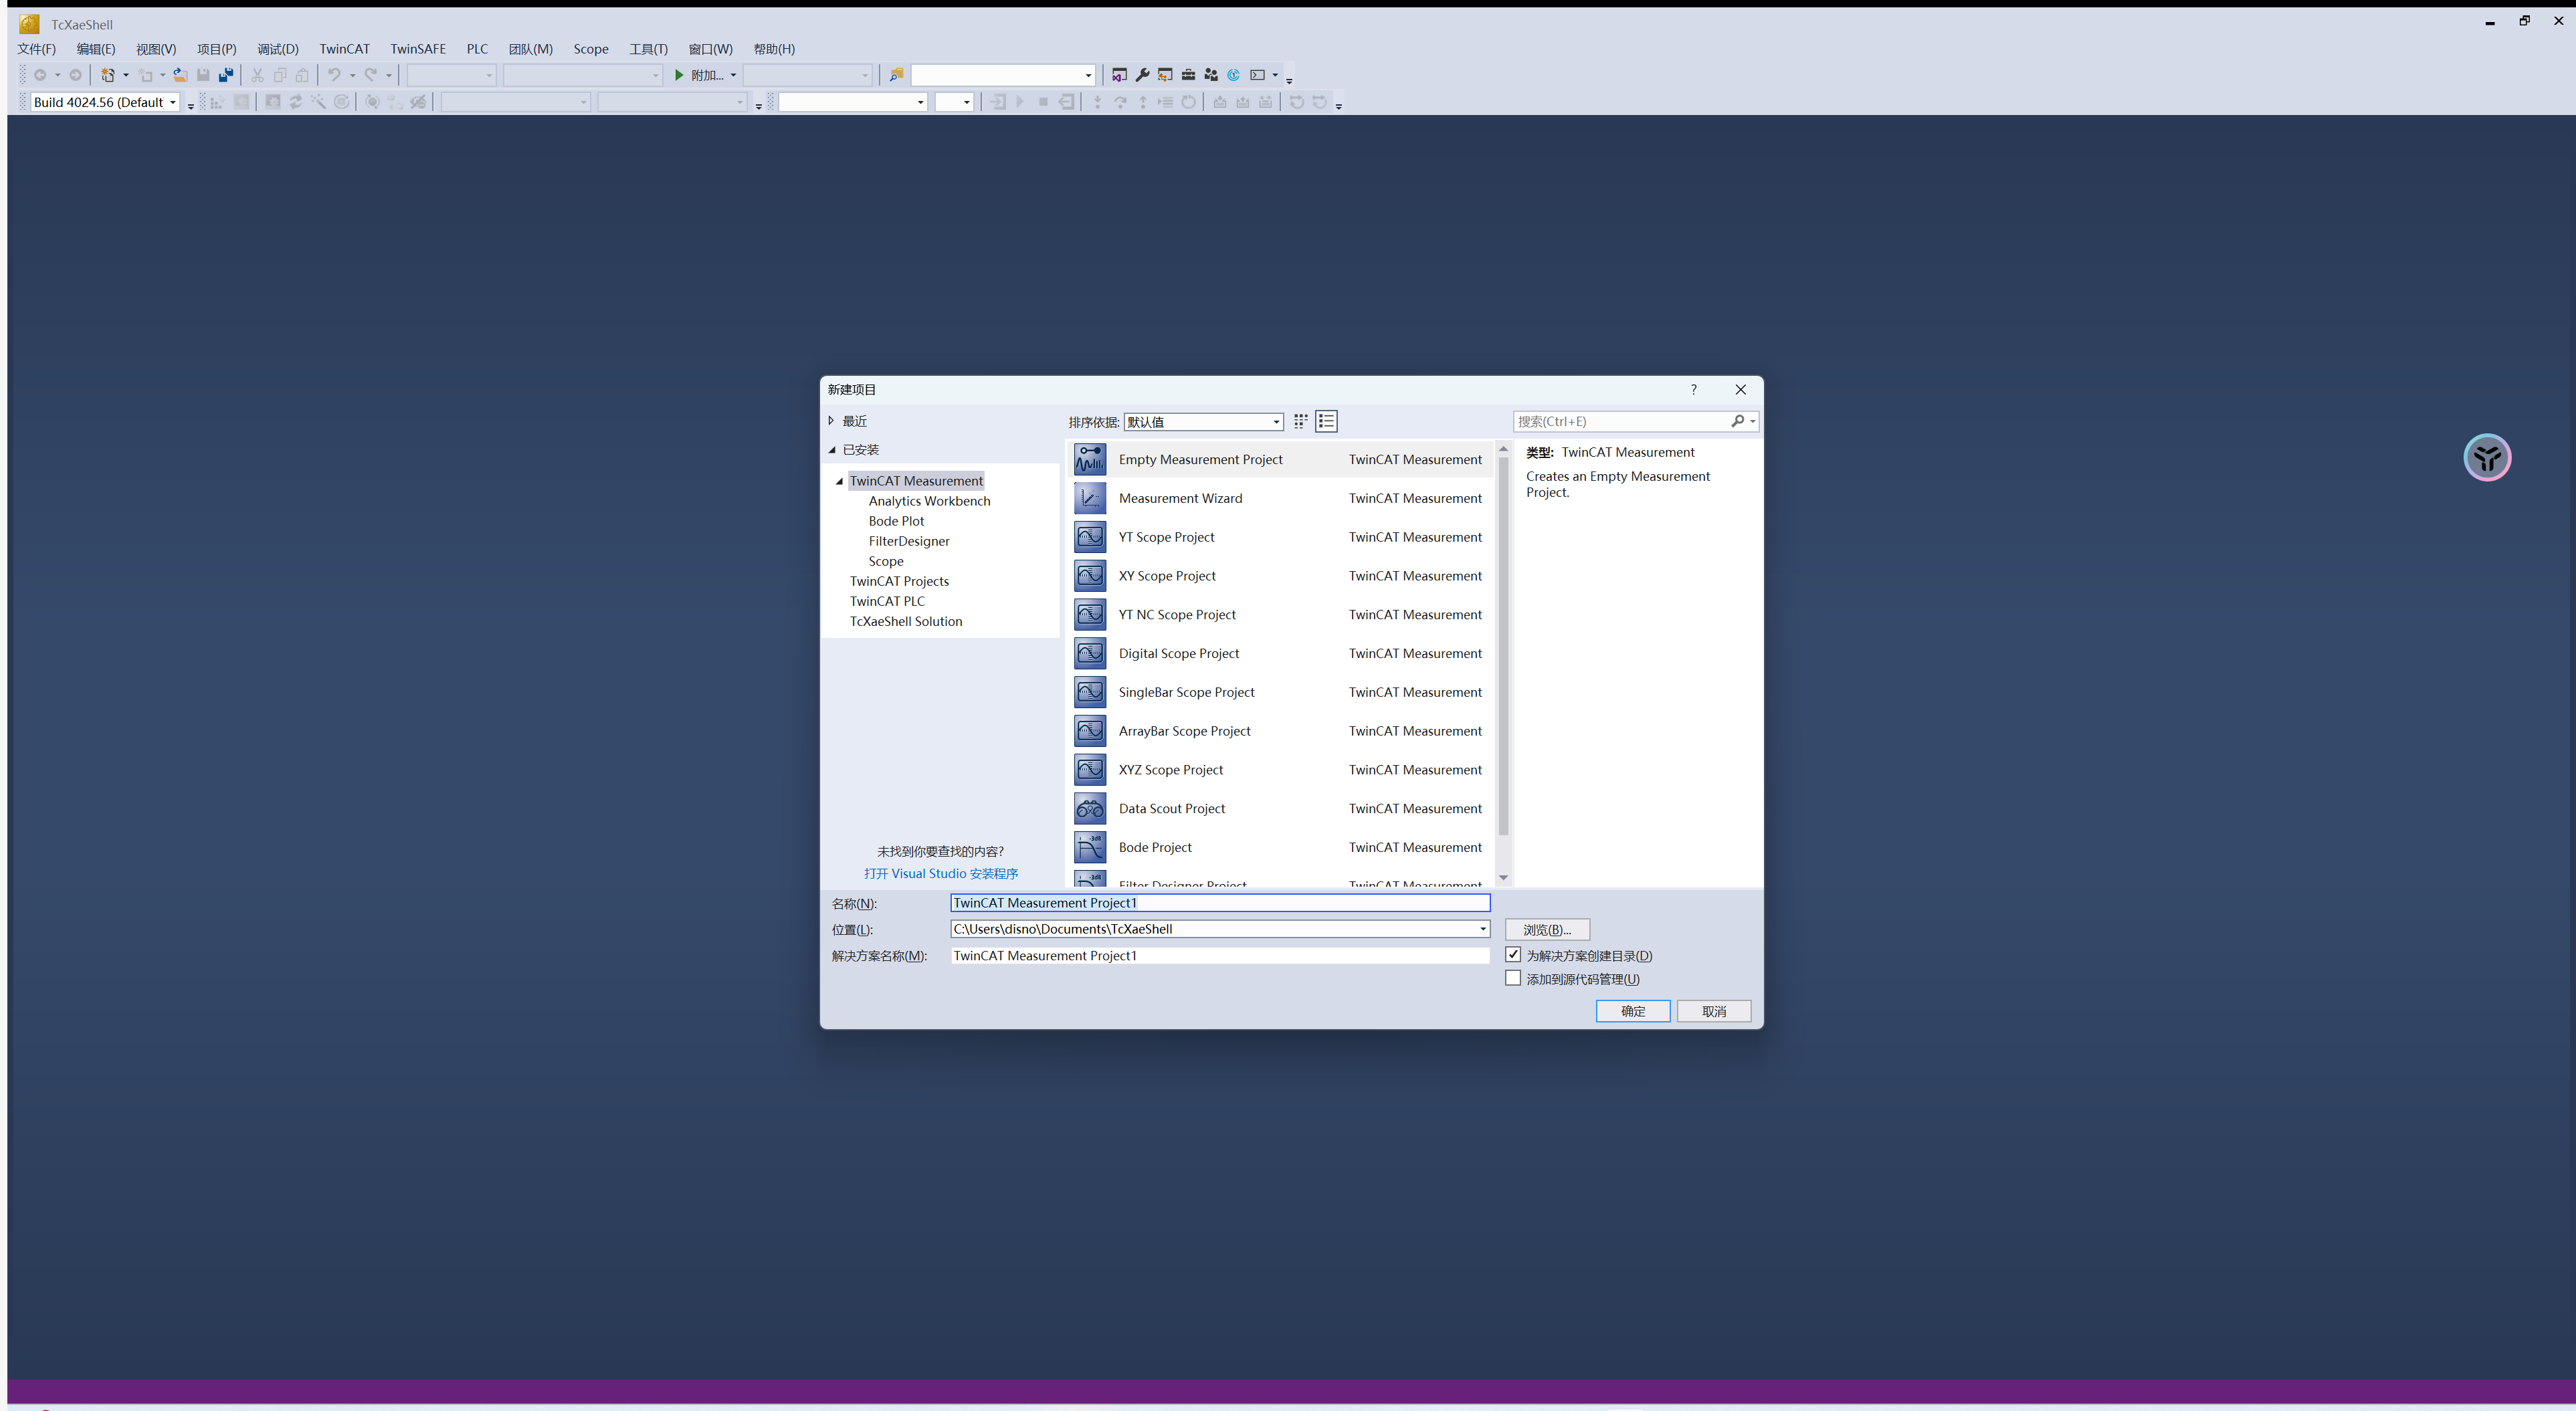The height and width of the screenshot is (1411, 2576).
Task: Switch to small icons view in dialog
Action: pos(1300,421)
